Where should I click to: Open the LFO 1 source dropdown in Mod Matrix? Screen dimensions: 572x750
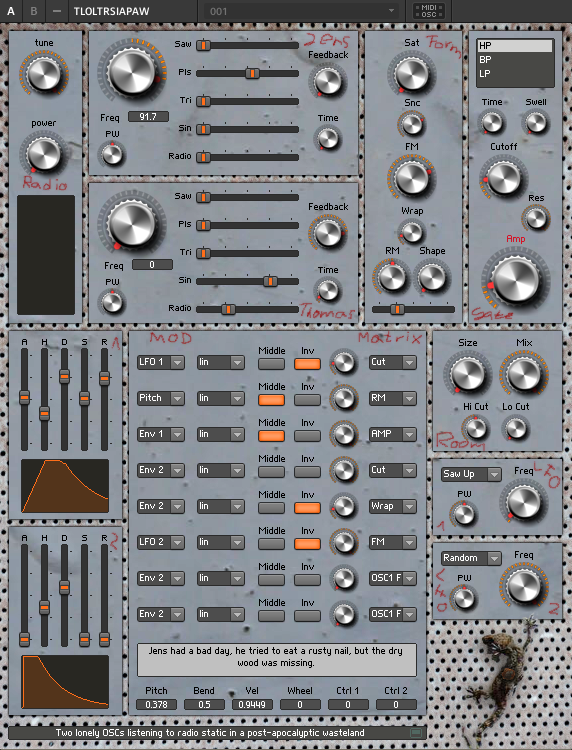(x=161, y=362)
